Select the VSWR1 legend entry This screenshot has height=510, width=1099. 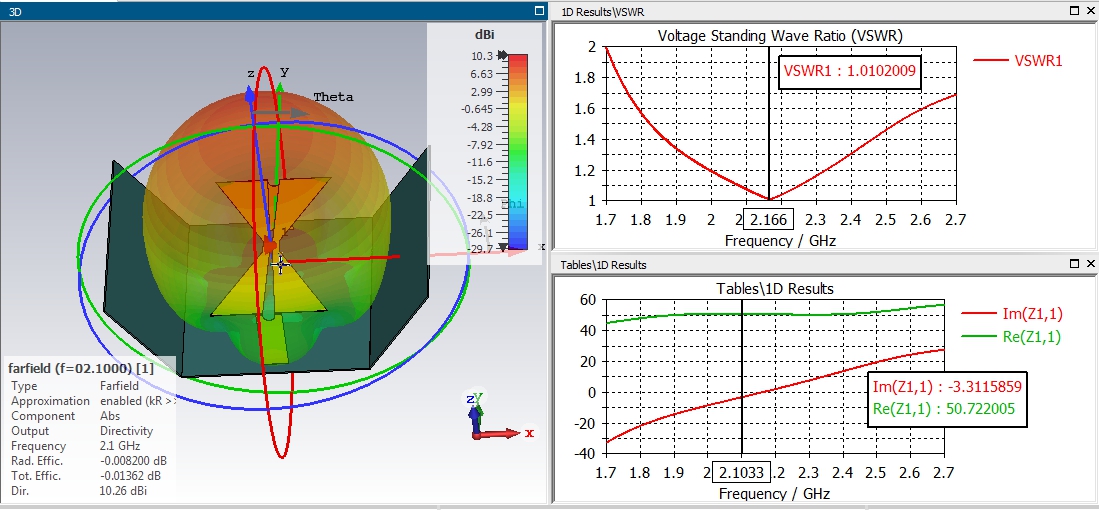(x=1018, y=61)
